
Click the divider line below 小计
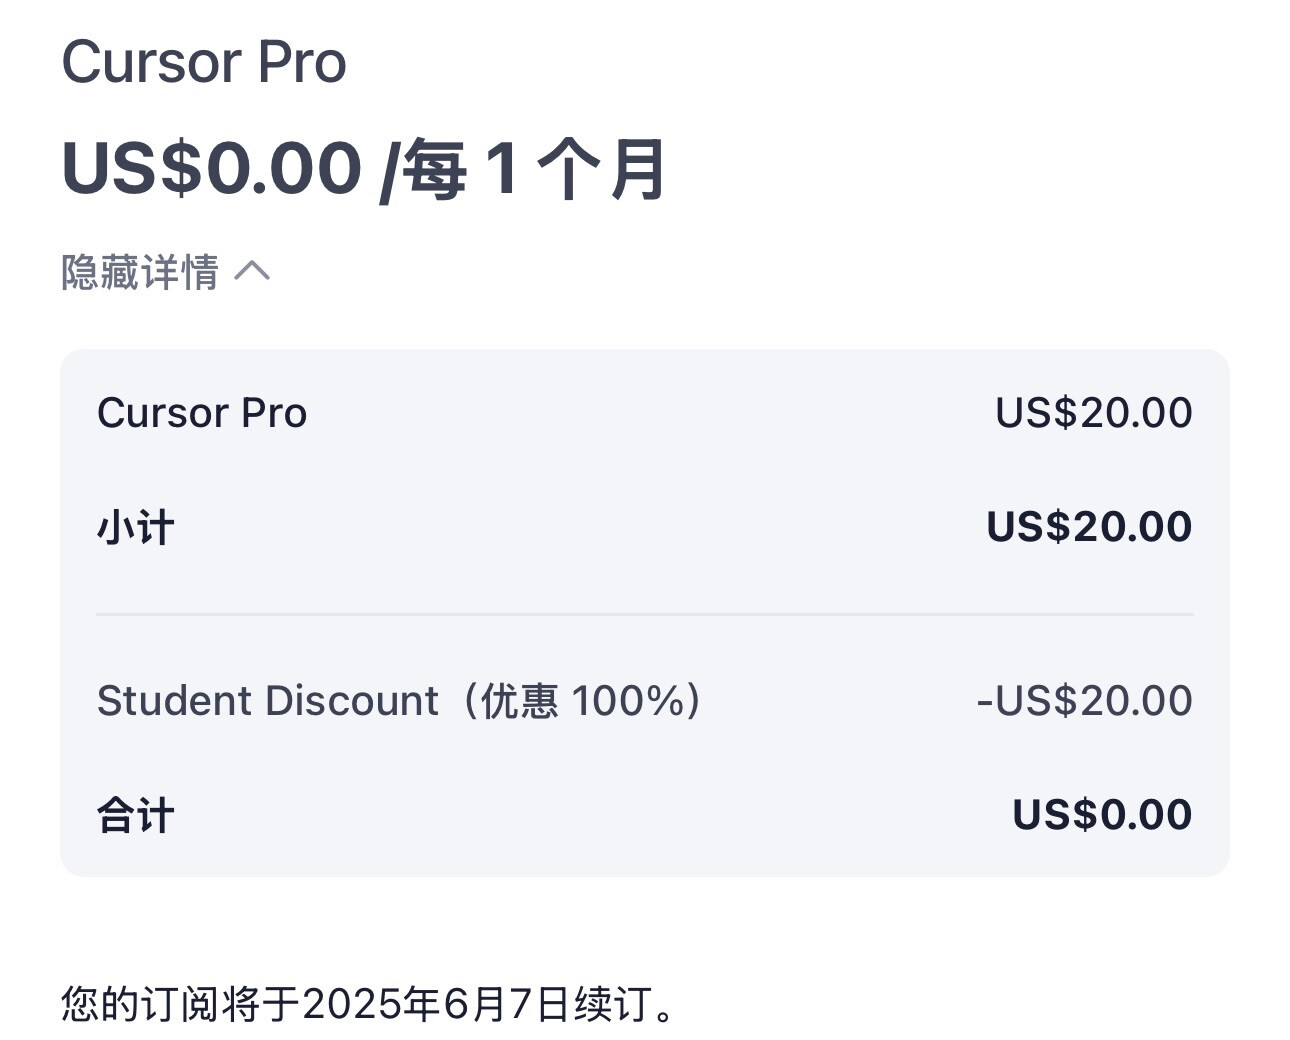[x=645, y=614]
